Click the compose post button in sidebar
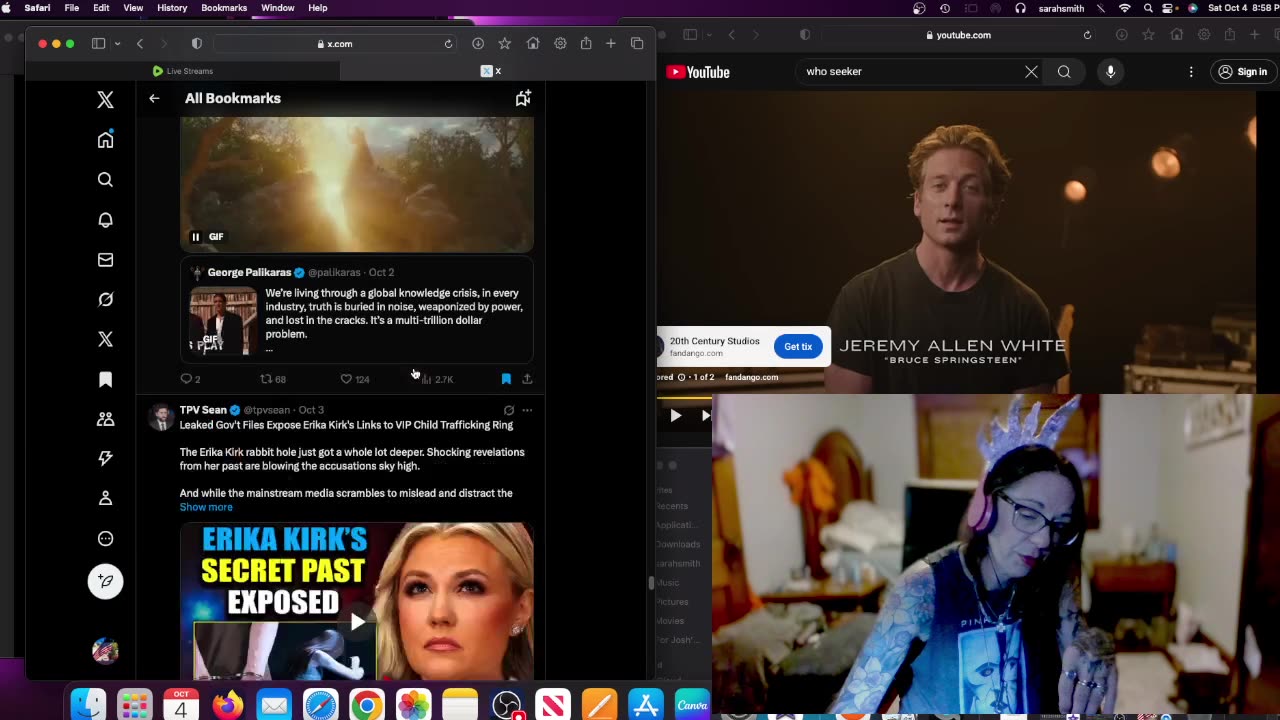The width and height of the screenshot is (1280, 720). tap(105, 581)
